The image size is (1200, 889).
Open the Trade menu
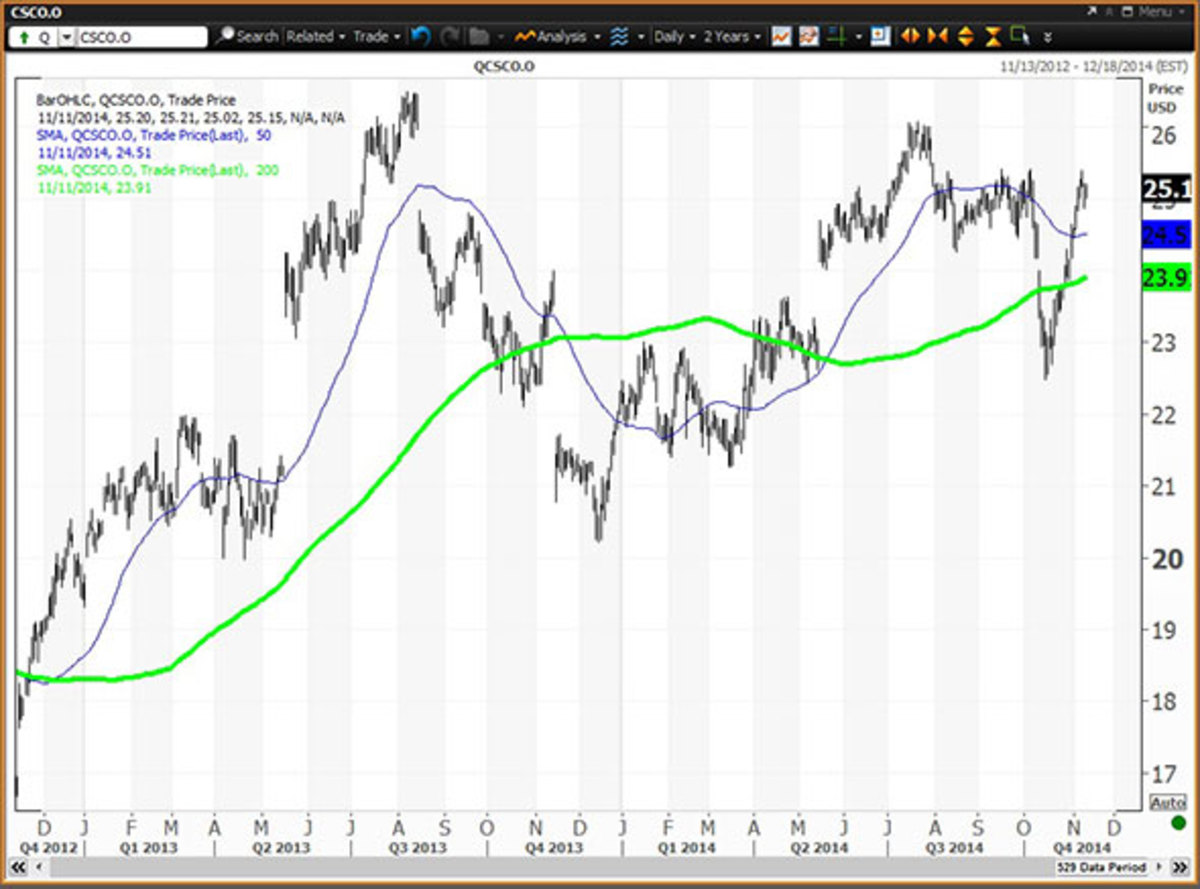click(376, 37)
